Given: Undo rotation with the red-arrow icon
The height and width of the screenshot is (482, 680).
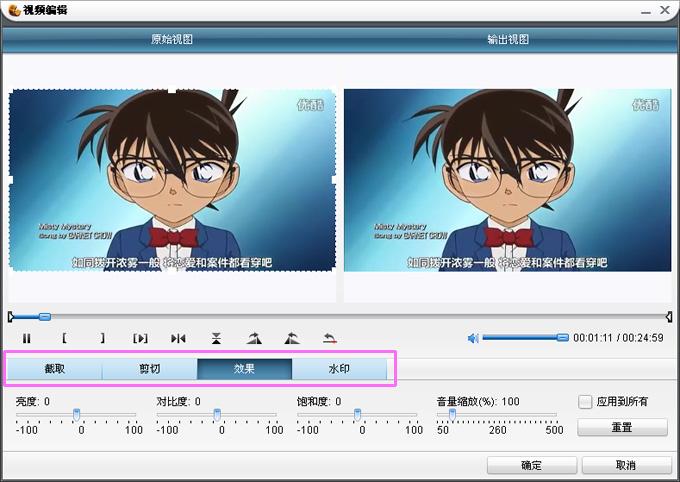Looking at the screenshot, I should click(x=330, y=338).
